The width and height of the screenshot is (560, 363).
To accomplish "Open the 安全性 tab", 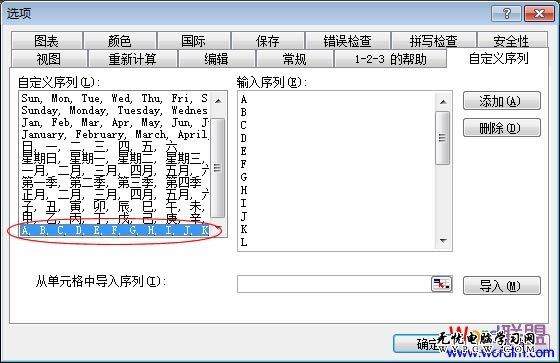I will point(511,41).
